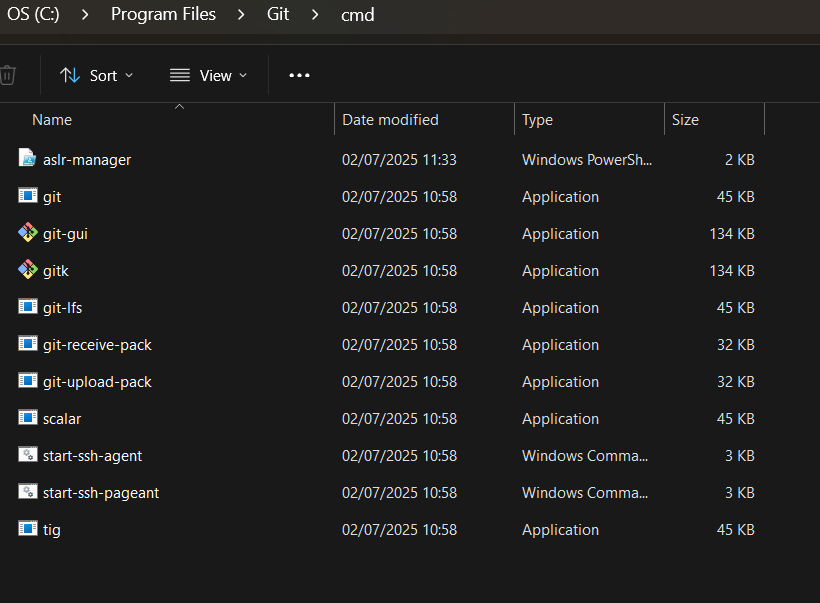Select the tig file name
The width and height of the screenshot is (820, 603).
tap(52, 530)
